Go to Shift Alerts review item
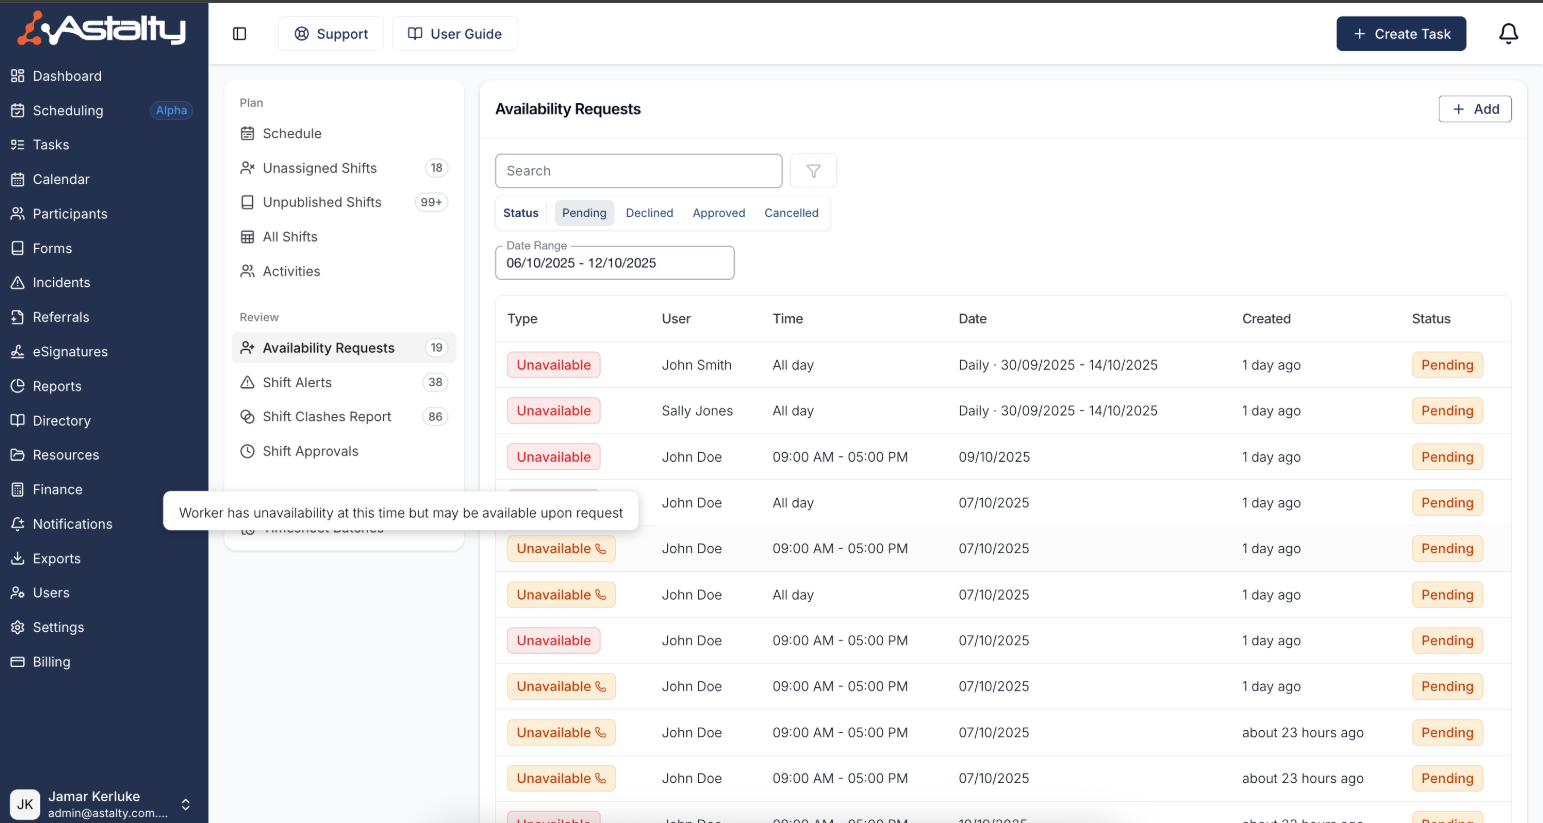 tap(297, 382)
